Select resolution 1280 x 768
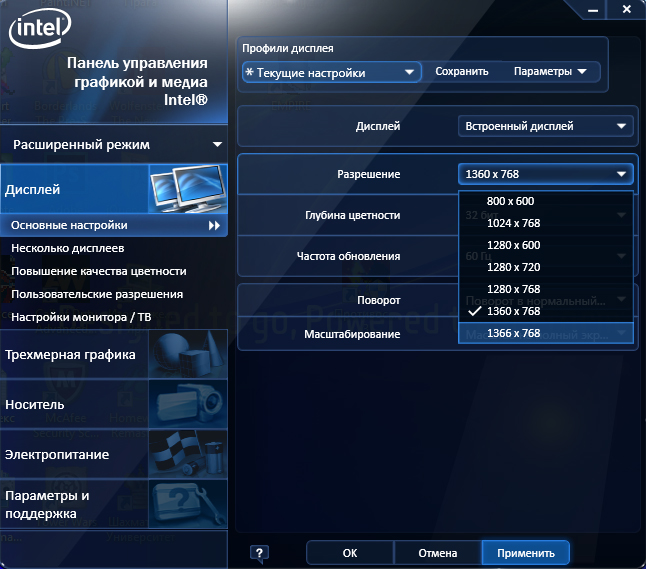Image resolution: width=646 pixels, height=569 pixels. point(545,289)
